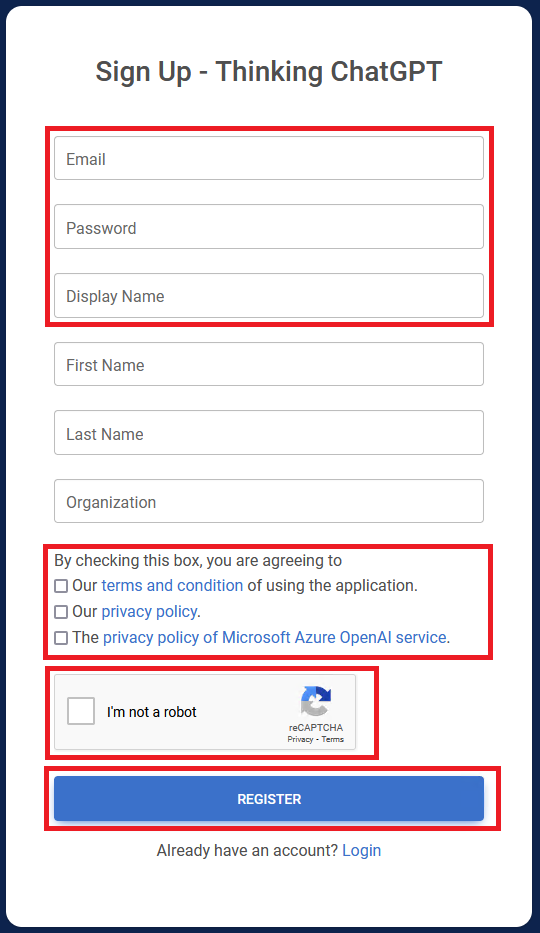Click into the Display Name field
Viewport: 540px width, 933px height.
click(x=269, y=296)
